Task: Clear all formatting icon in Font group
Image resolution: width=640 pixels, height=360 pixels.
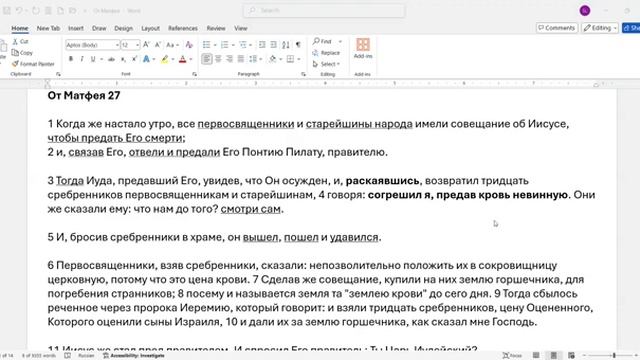Action: [x=189, y=44]
